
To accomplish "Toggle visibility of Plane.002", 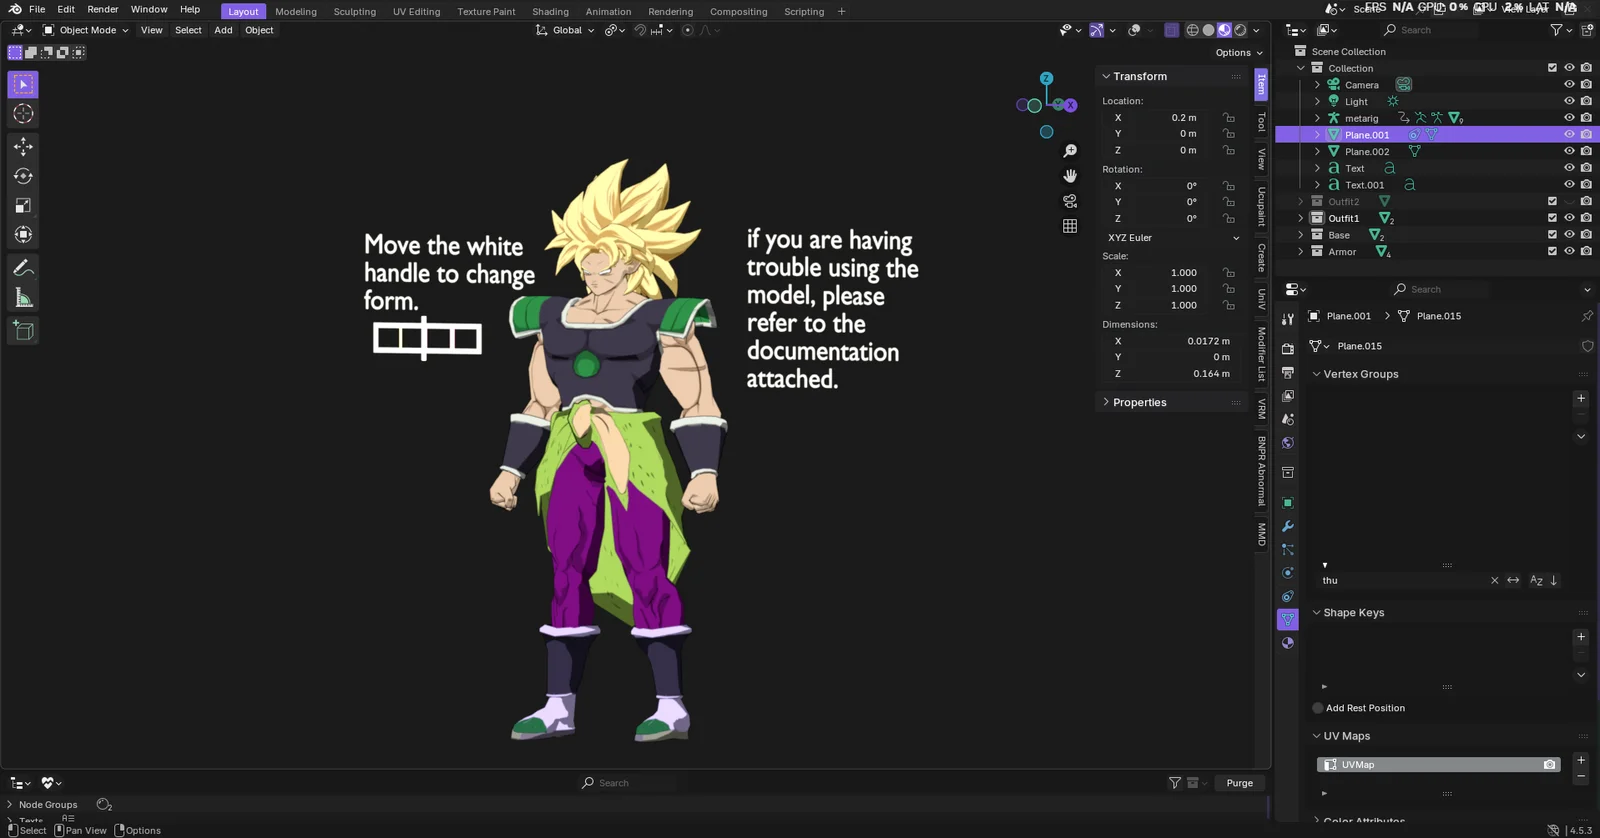I will pos(1569,151).
